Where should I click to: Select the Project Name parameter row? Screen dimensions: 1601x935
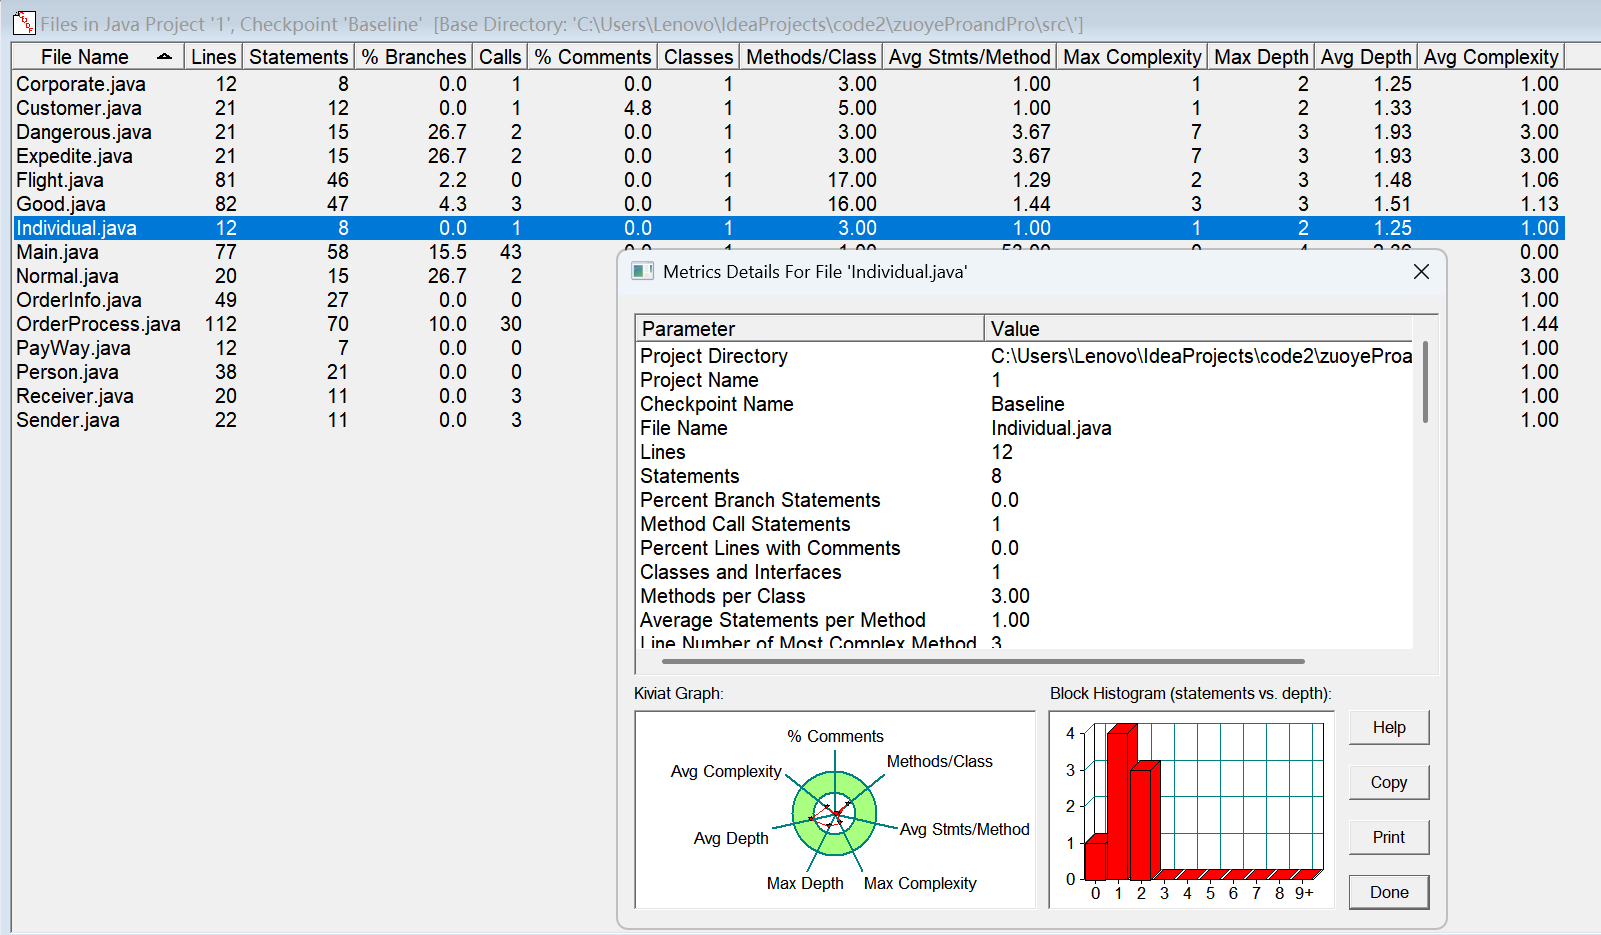[x=1025, y=380]
